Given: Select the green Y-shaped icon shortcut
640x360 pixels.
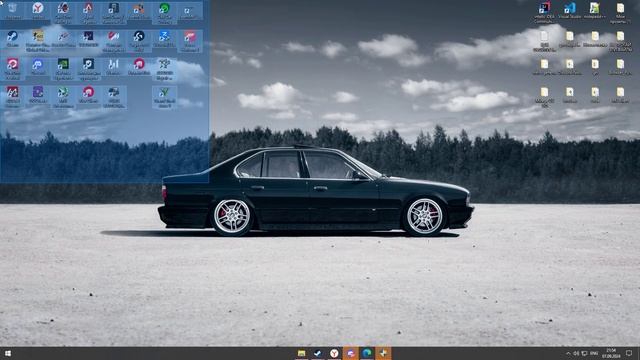Looking at the screenshot, I should [x=164, y=97].
